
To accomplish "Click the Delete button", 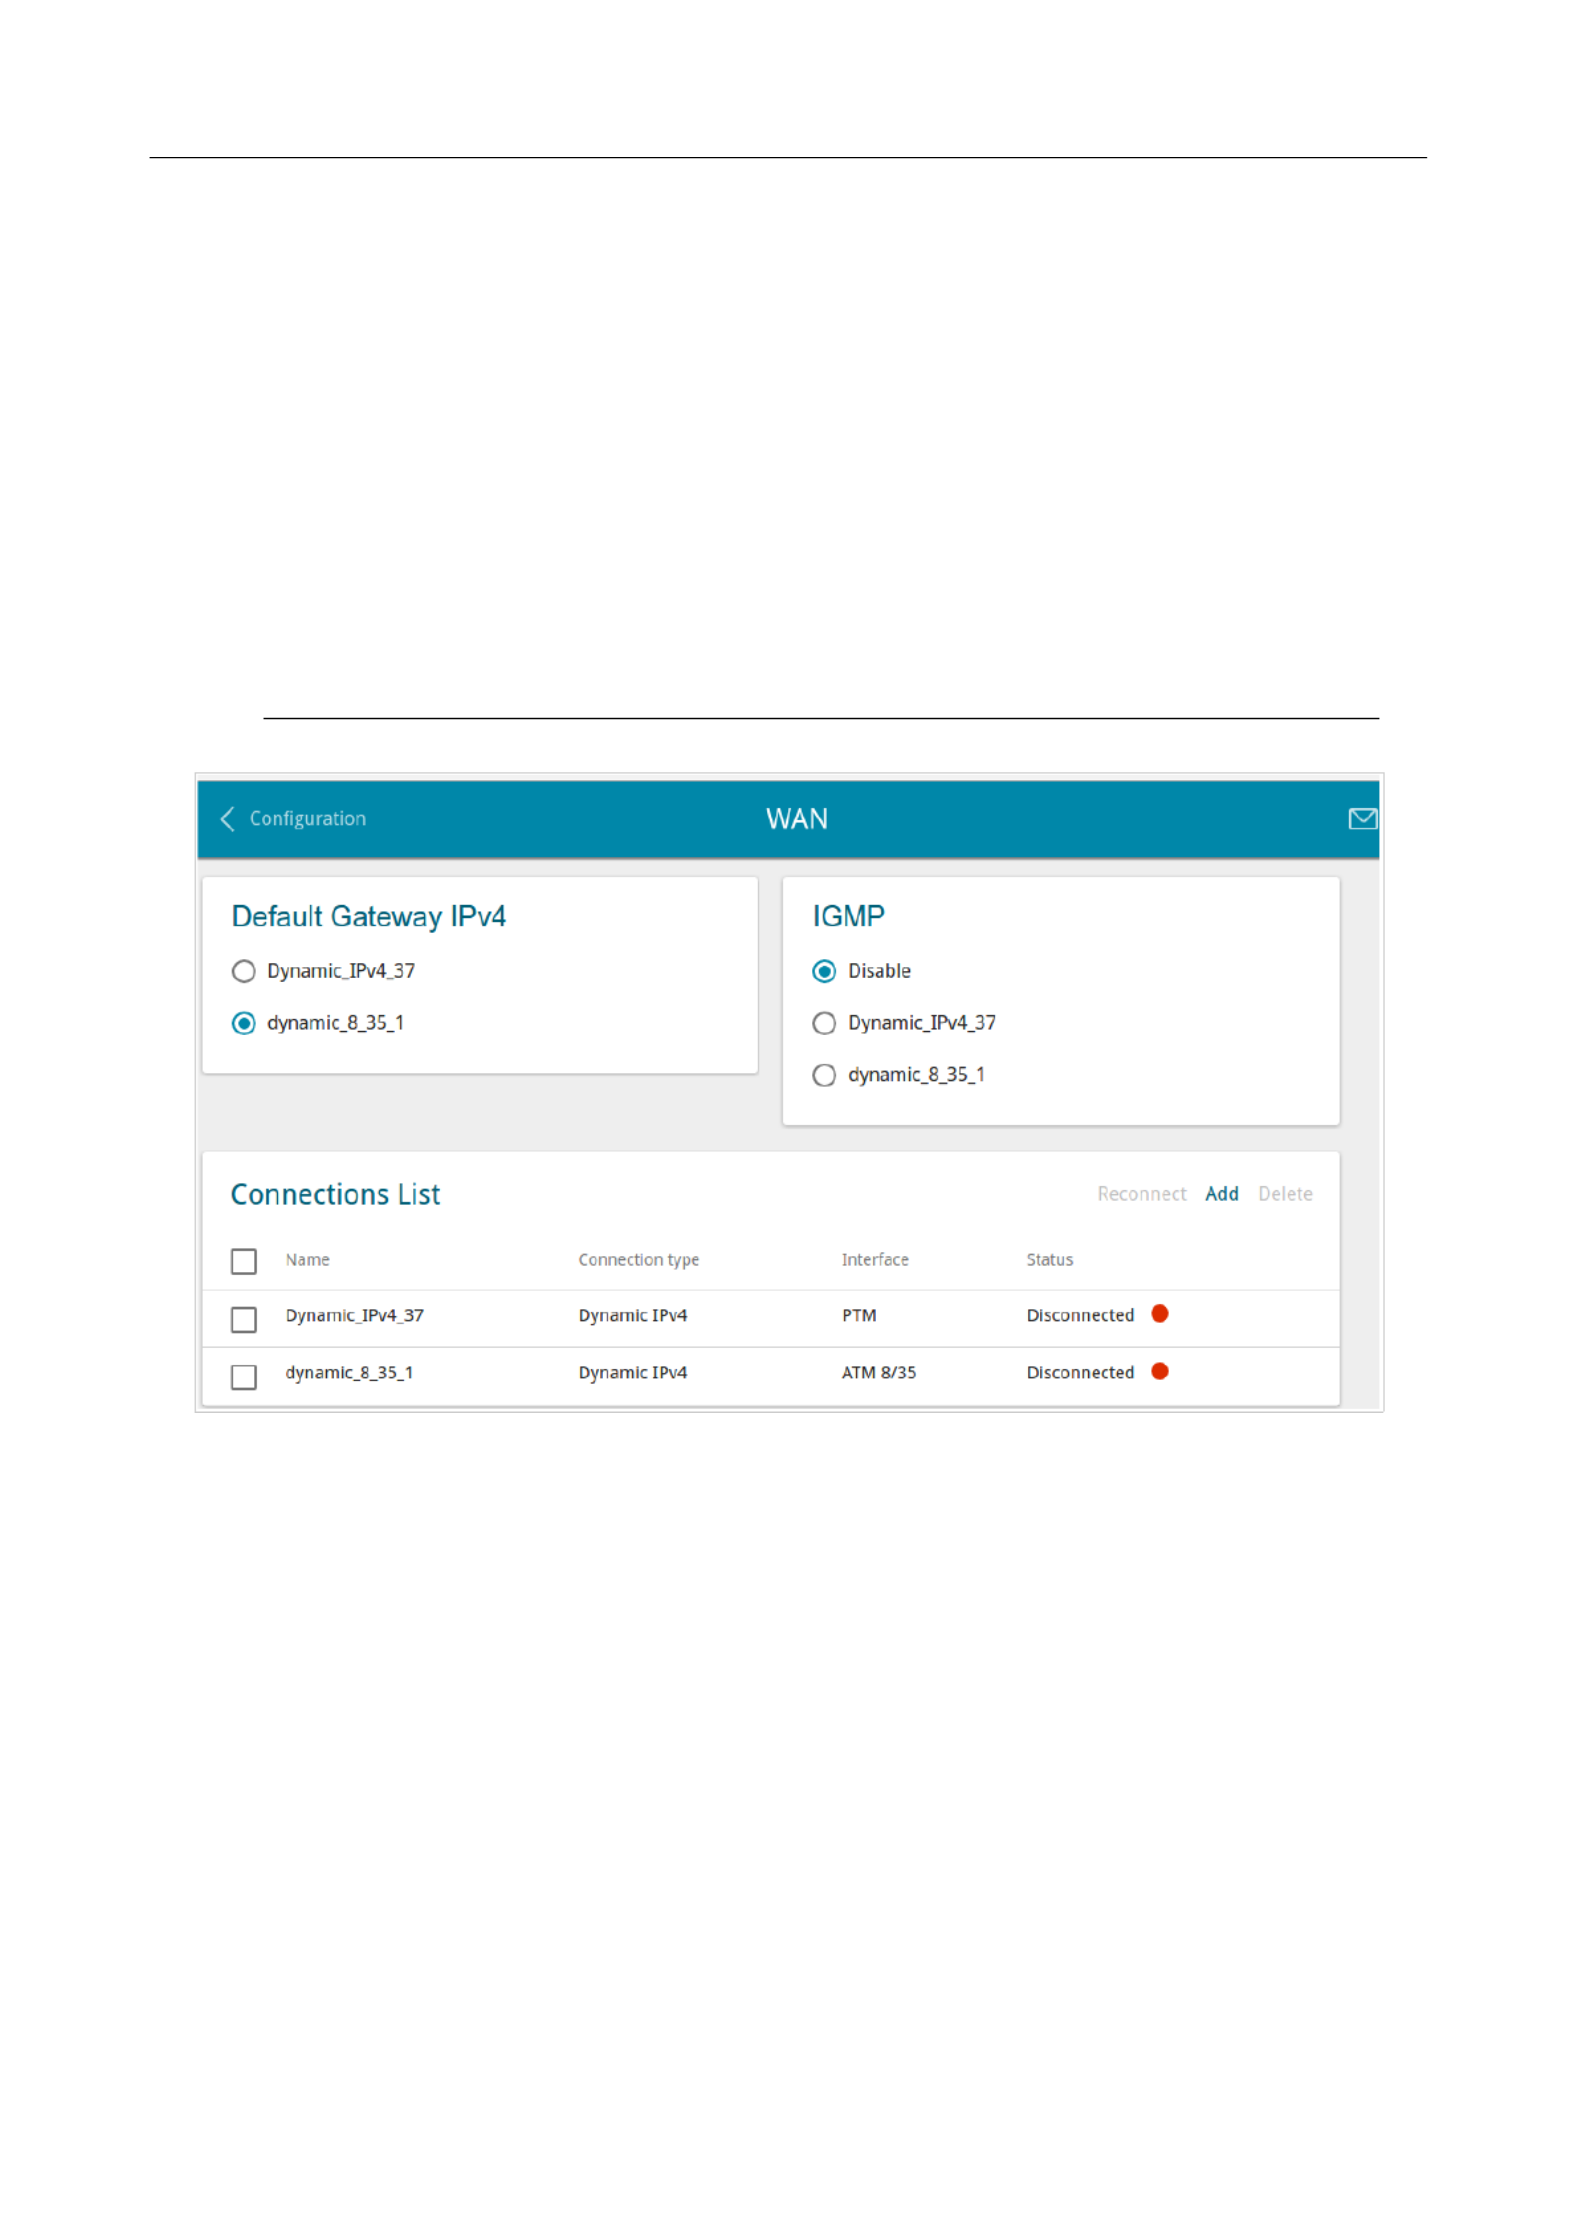I will [1285, 1194].
